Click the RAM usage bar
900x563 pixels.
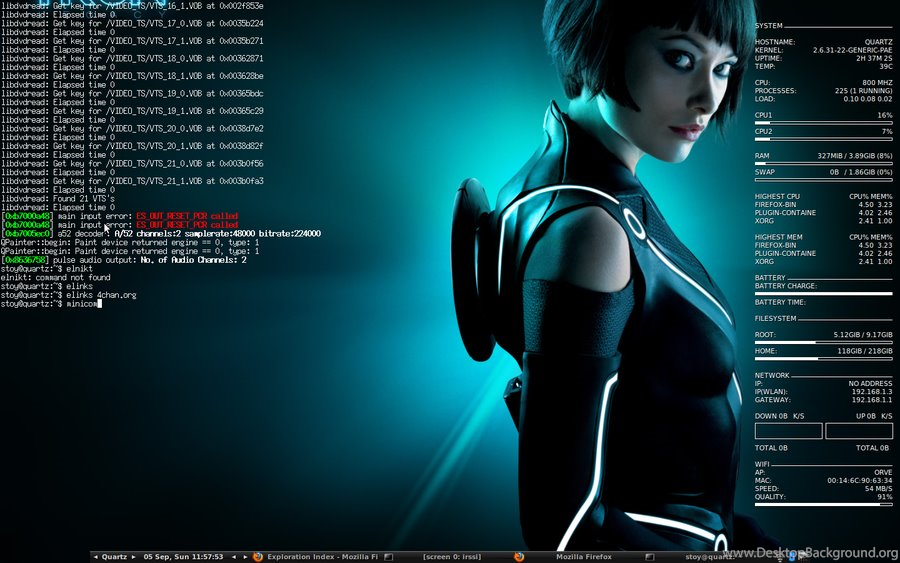tap(823, 164)
